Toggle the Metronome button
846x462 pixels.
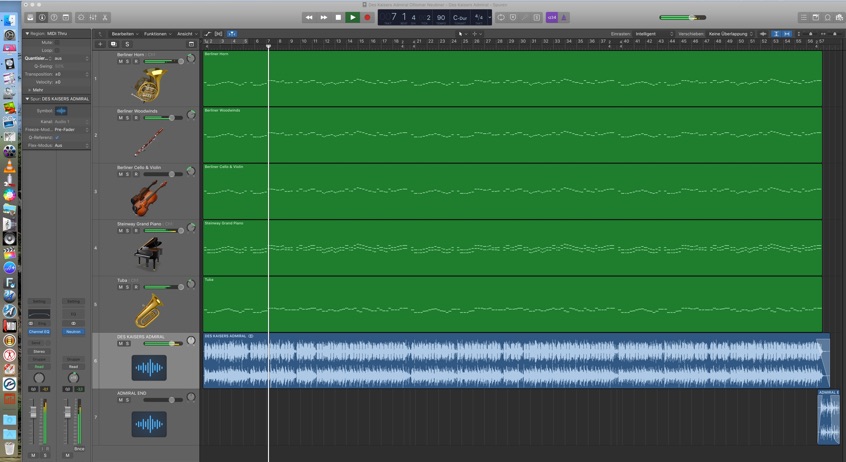(x=563, y=17)
